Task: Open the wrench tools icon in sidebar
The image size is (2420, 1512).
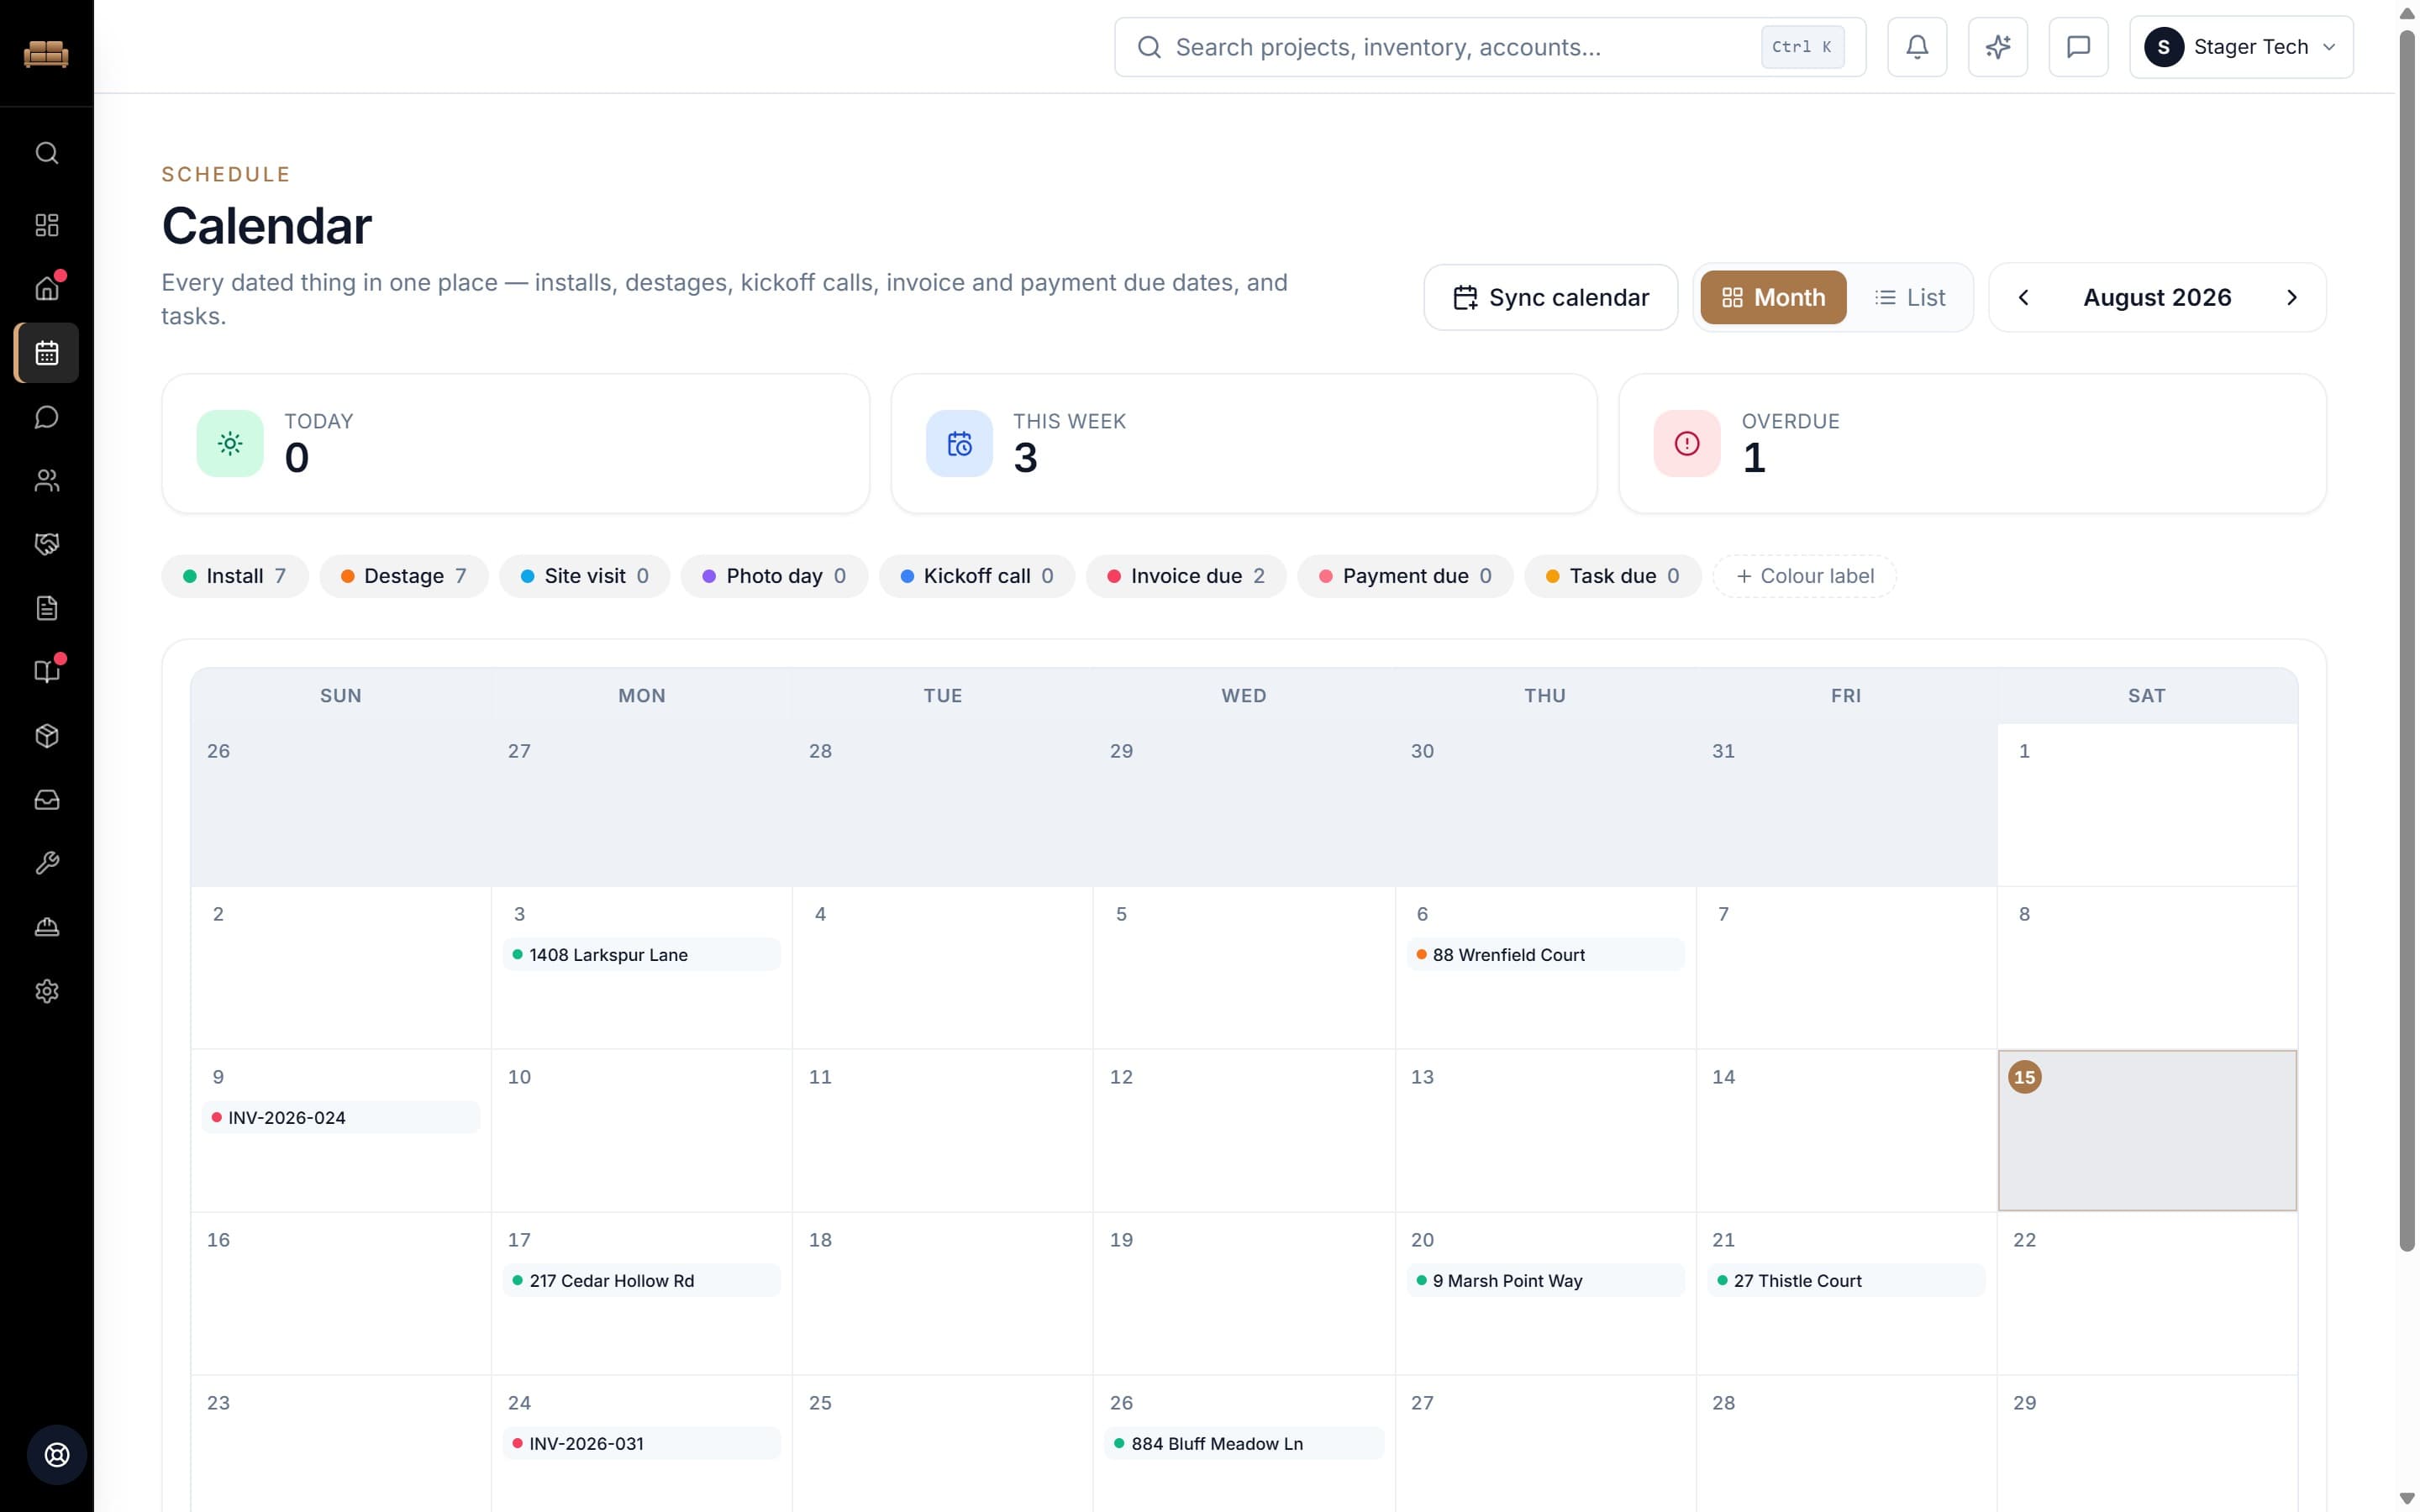Action: pos(47,863)
